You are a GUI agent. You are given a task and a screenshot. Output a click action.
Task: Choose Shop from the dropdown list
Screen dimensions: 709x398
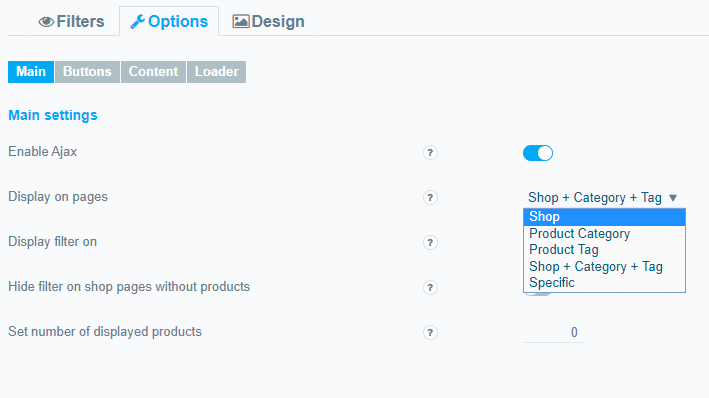(x=604, y=217)
